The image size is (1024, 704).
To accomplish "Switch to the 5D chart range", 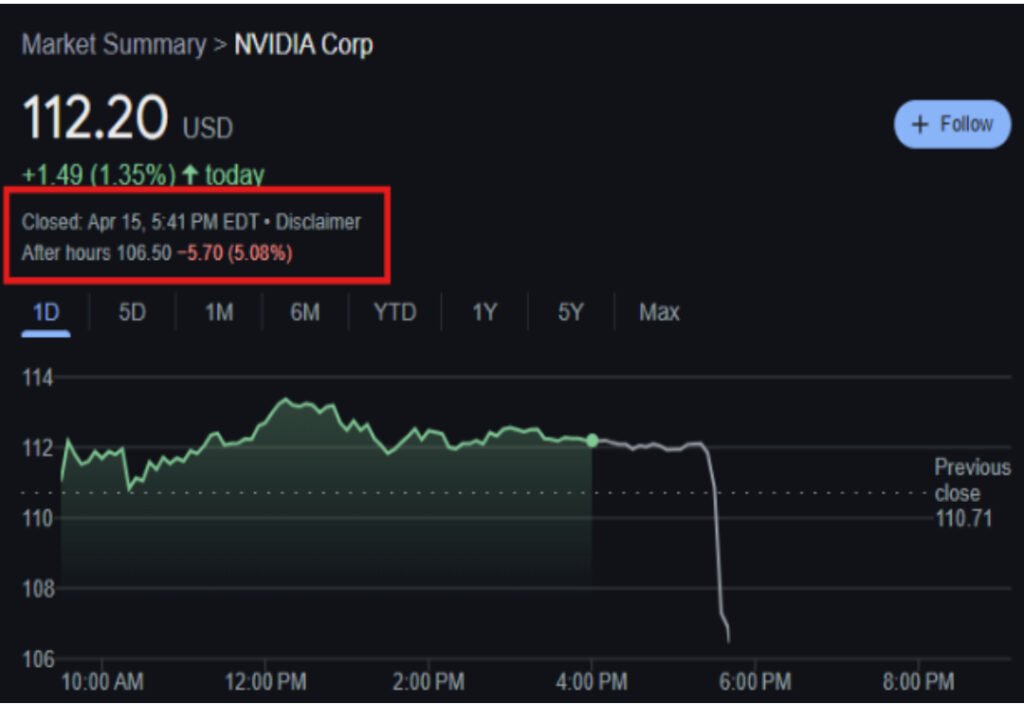I will pyautogui.click(x=132, y=312).
